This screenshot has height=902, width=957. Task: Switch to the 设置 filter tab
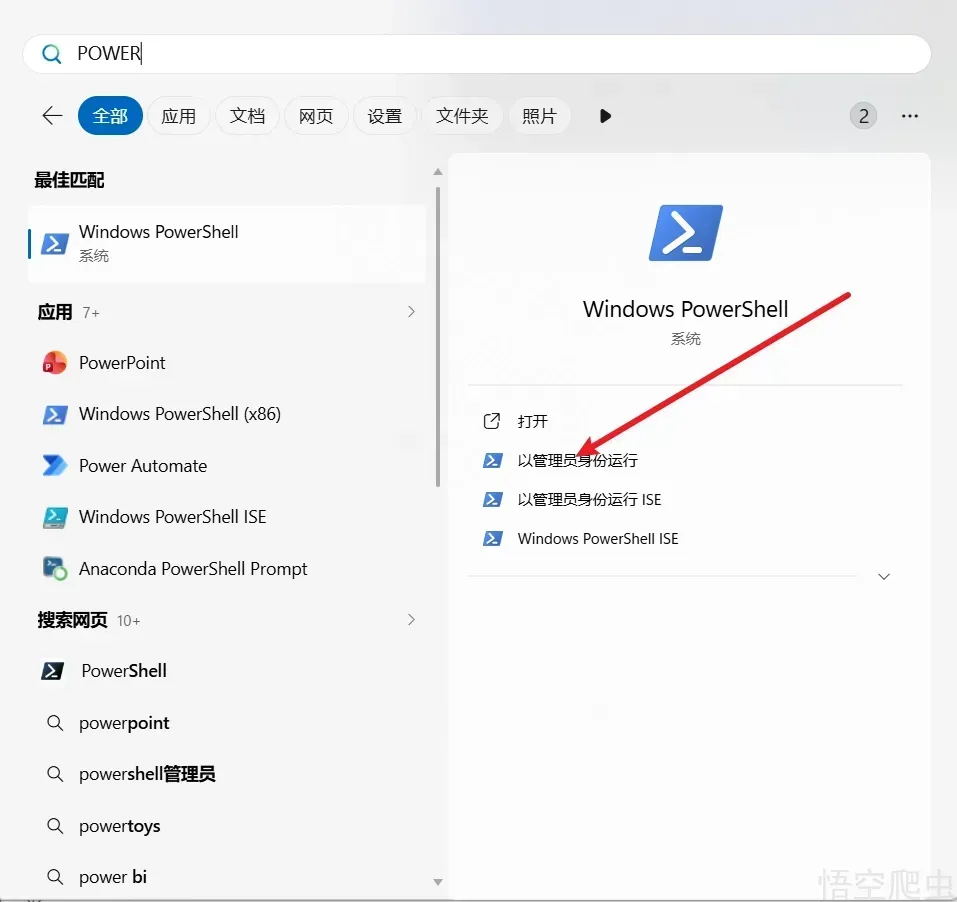coord(385,115)
